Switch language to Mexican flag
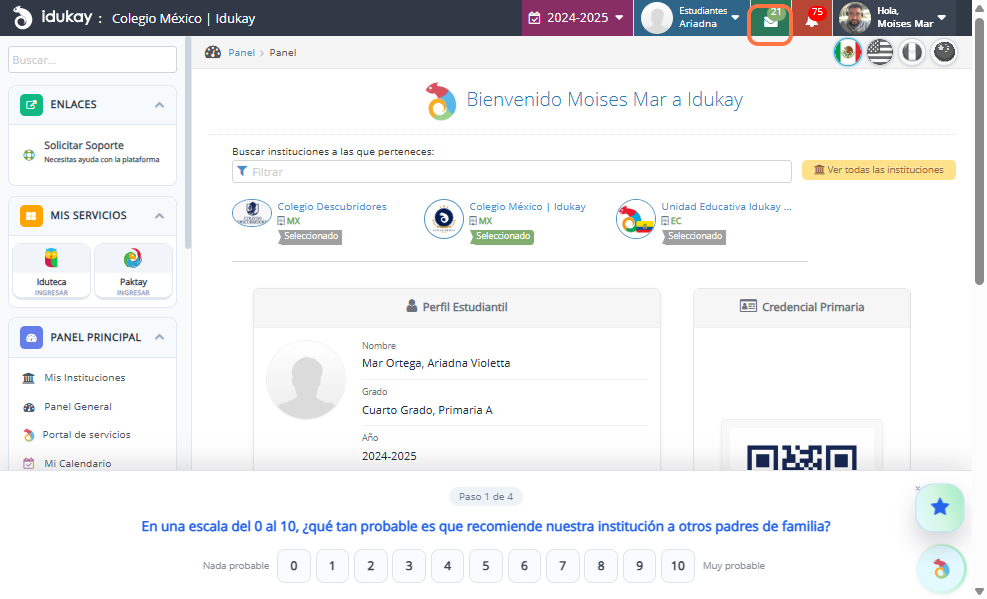 (848, 52)
